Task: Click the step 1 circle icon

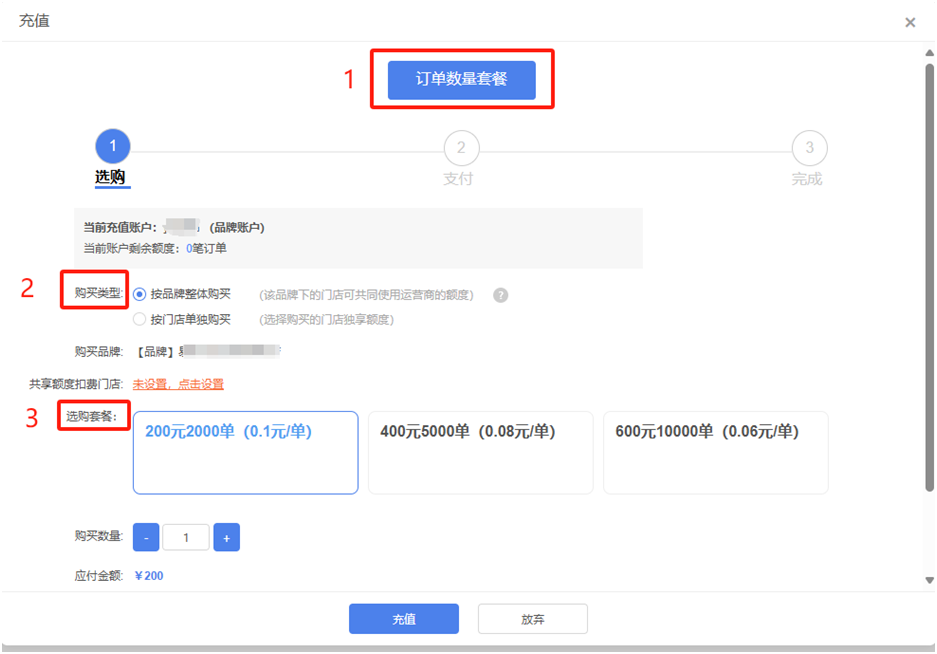Action: [x=112, y=147]
